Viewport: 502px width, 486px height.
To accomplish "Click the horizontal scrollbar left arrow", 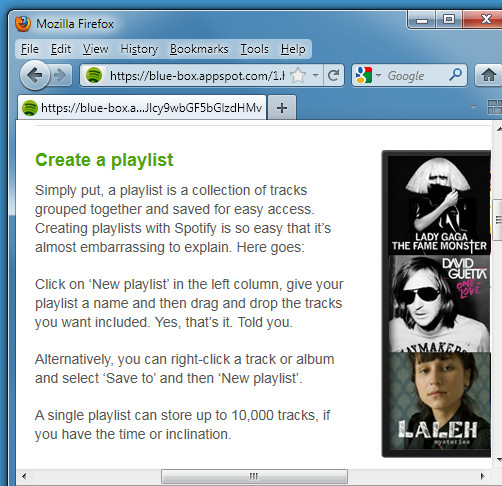I will coord(24,476).
